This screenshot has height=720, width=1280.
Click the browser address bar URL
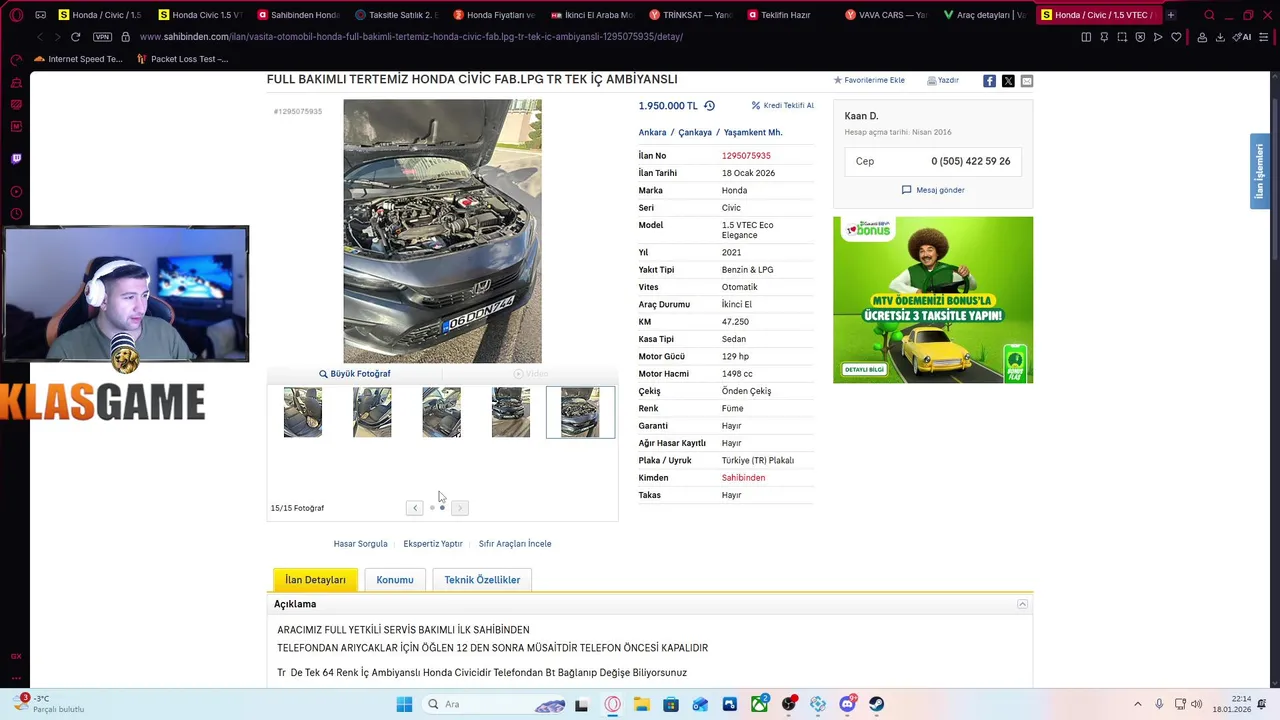click(411, 37)
